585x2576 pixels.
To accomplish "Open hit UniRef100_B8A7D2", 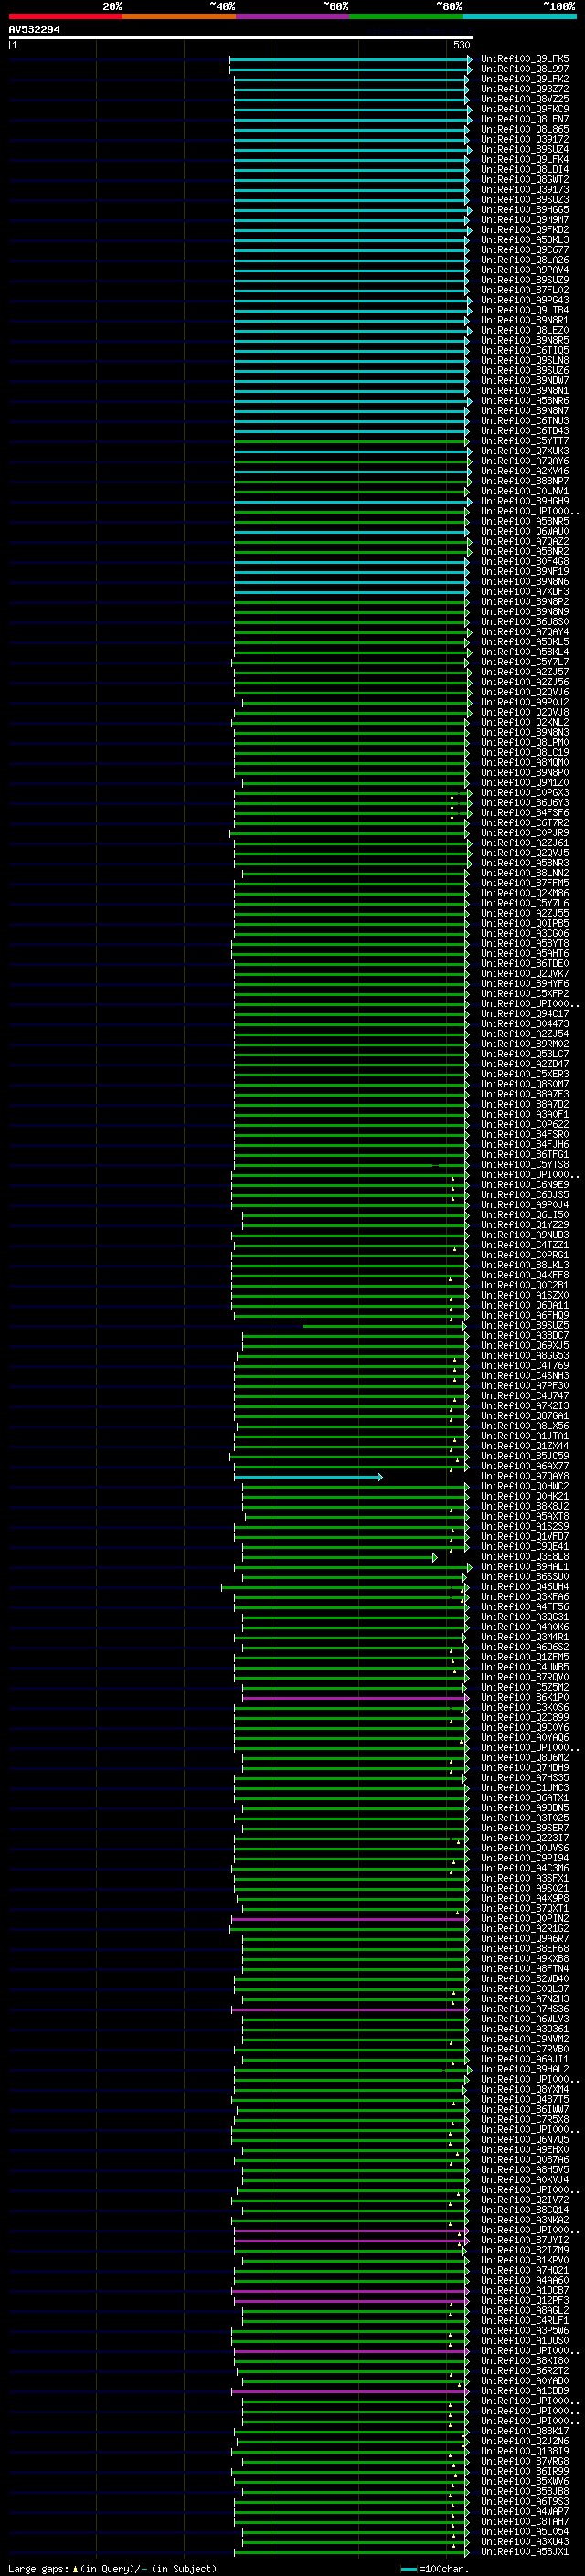I will [x=525, y=1105].
